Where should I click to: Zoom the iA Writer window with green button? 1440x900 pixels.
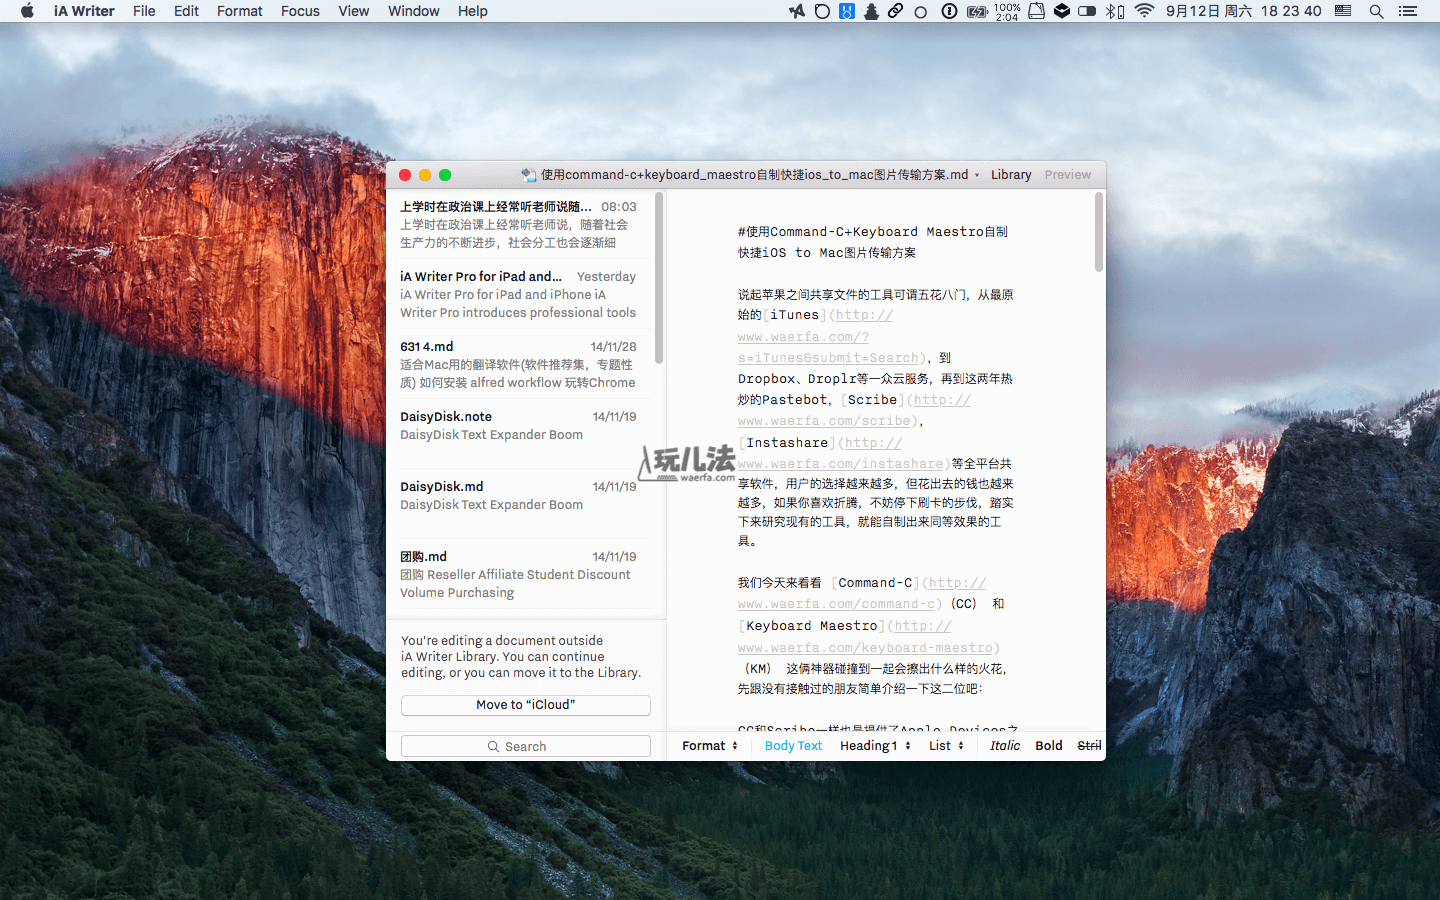coord(445,175)
